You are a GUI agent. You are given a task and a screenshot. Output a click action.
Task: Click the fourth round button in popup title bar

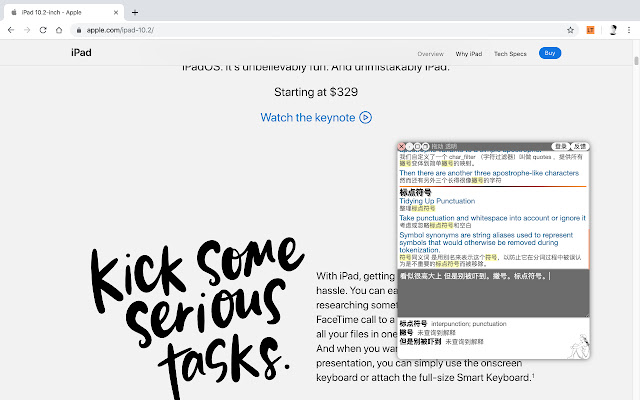point(425,146)
